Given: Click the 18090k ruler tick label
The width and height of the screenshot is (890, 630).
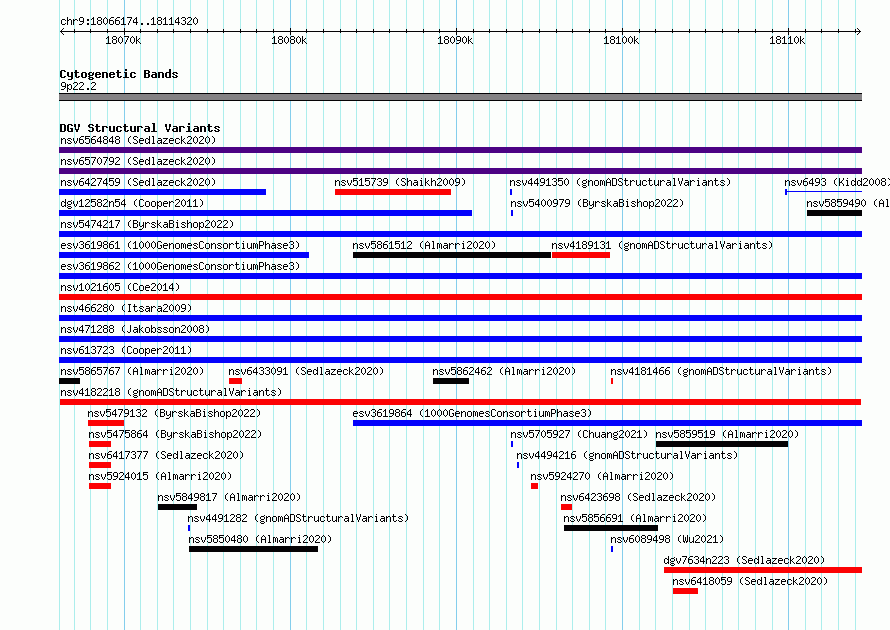Looking at the screenshot, I should 455,40.
